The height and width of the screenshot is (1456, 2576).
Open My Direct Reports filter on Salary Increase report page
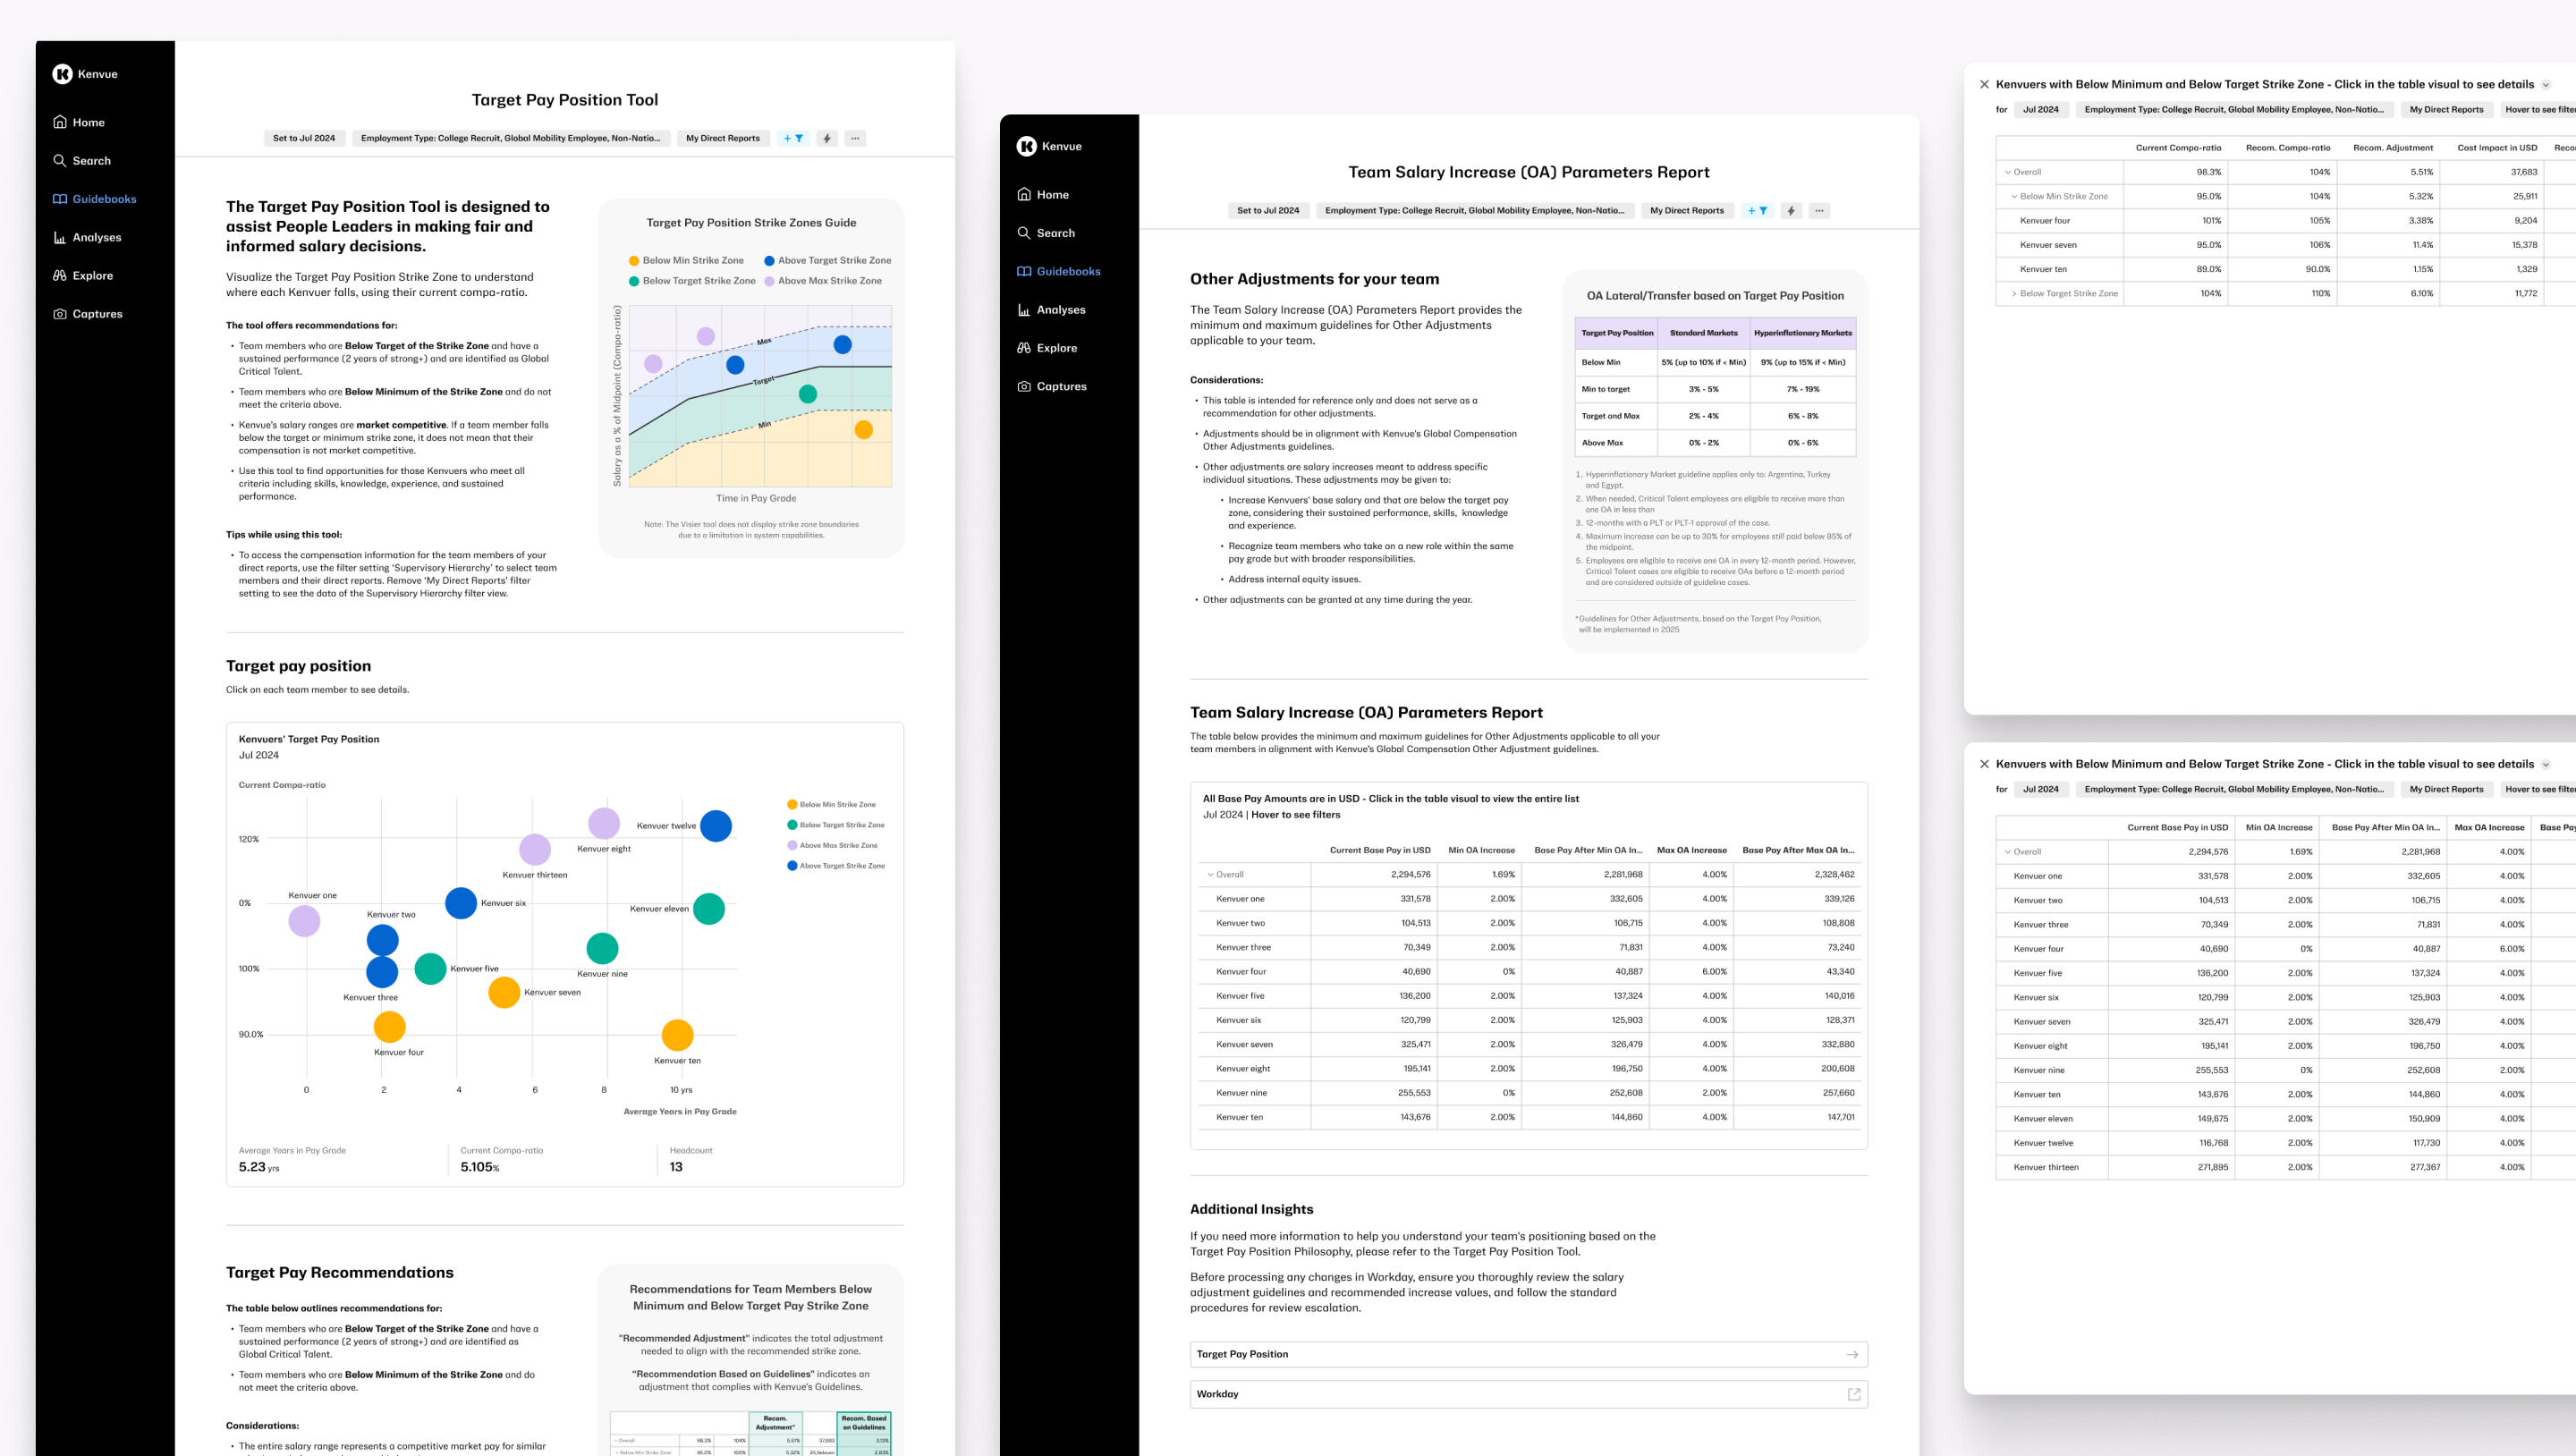click(1686, 210)
